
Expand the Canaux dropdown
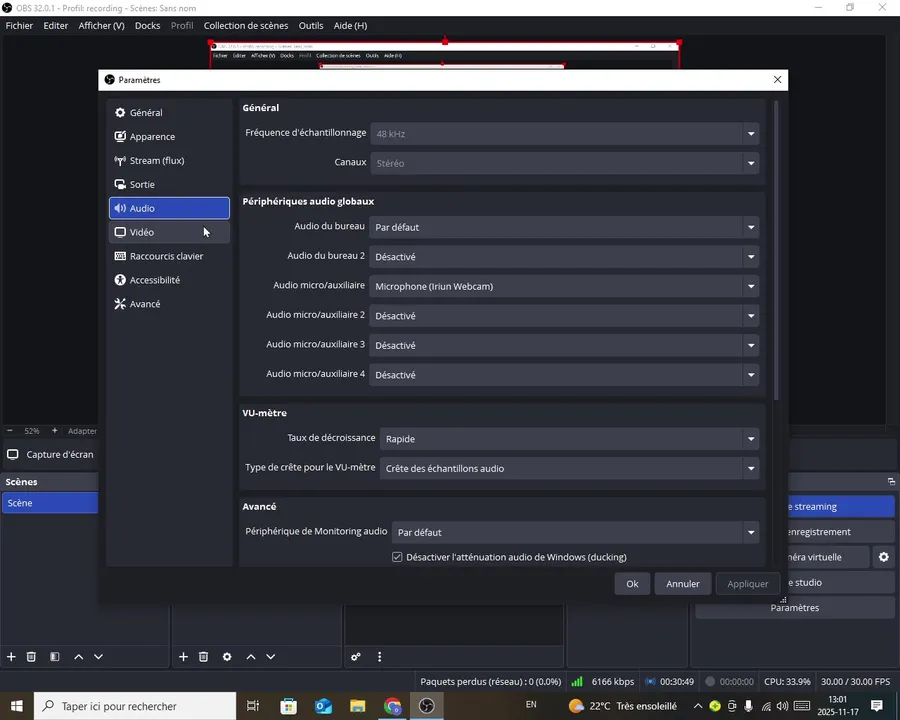pos(565,163)
